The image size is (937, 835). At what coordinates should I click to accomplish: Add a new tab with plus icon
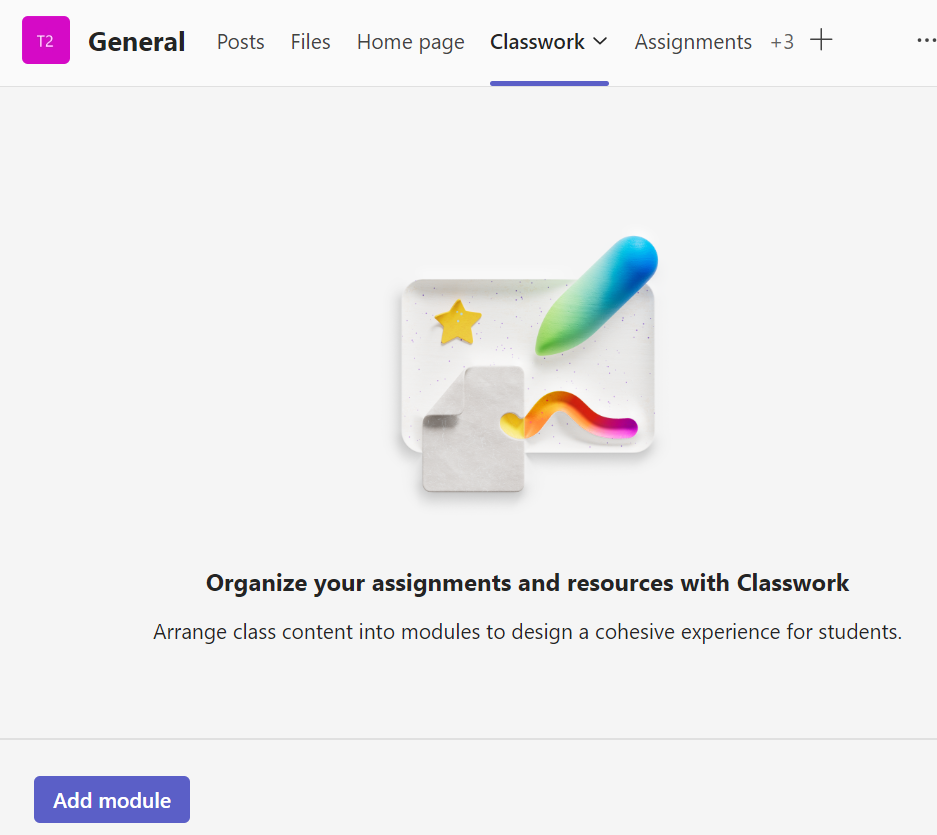pos(821,41)
